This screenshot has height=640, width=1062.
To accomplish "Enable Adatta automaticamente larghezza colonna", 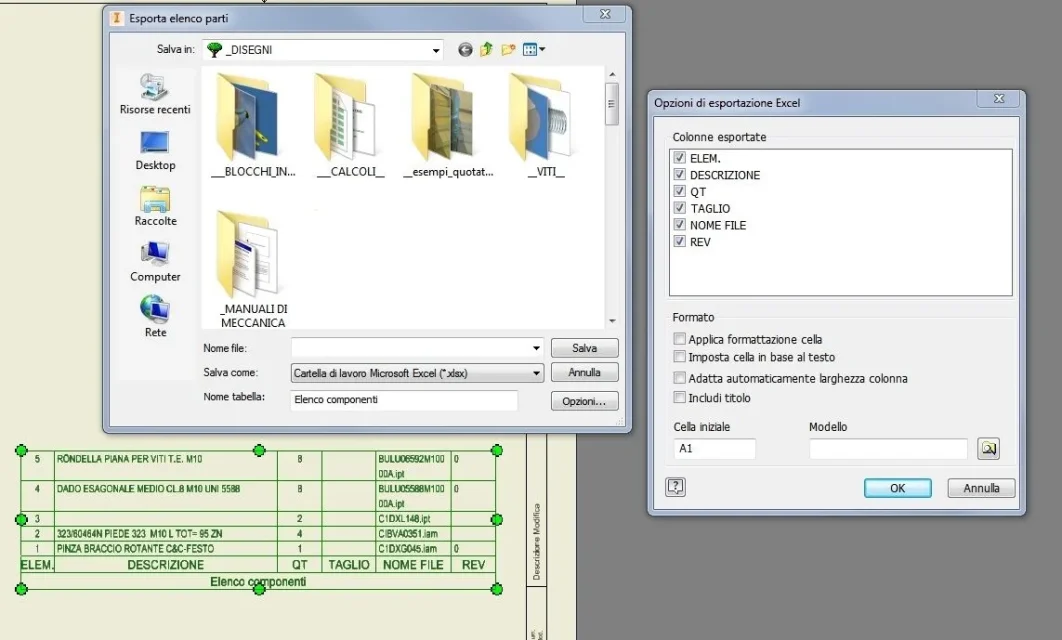I will [679, 378].
